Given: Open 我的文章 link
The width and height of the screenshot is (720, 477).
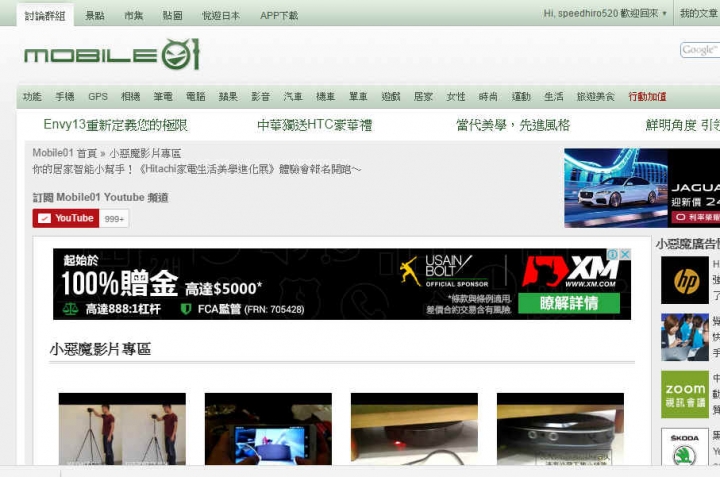Looking at the screenshot, I should point(699,14).
